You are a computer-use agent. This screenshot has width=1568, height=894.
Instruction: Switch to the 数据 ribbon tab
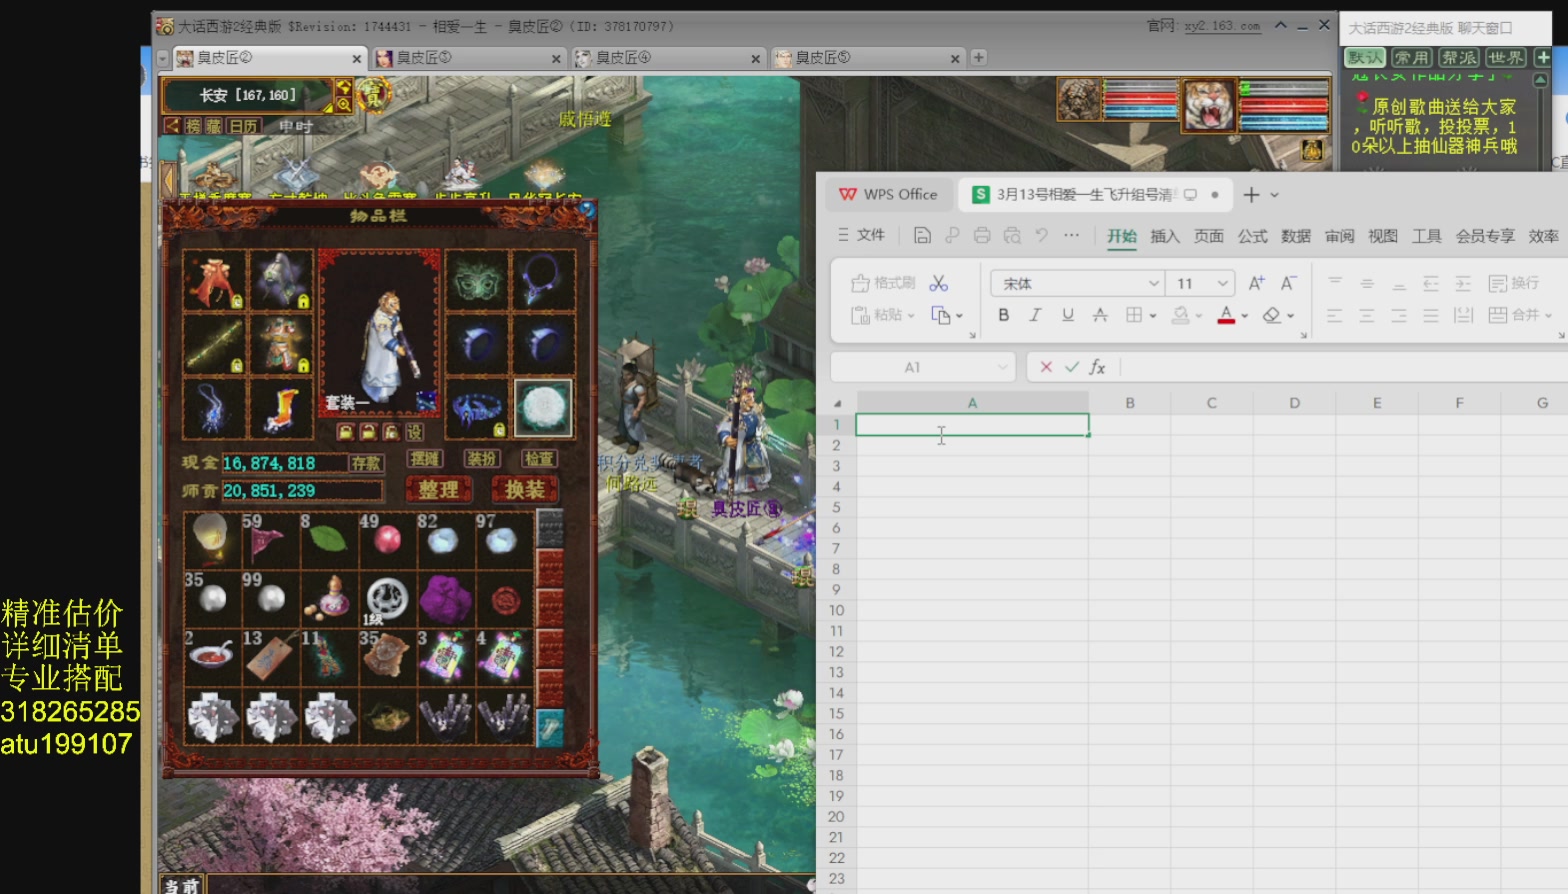point(1296,236)
